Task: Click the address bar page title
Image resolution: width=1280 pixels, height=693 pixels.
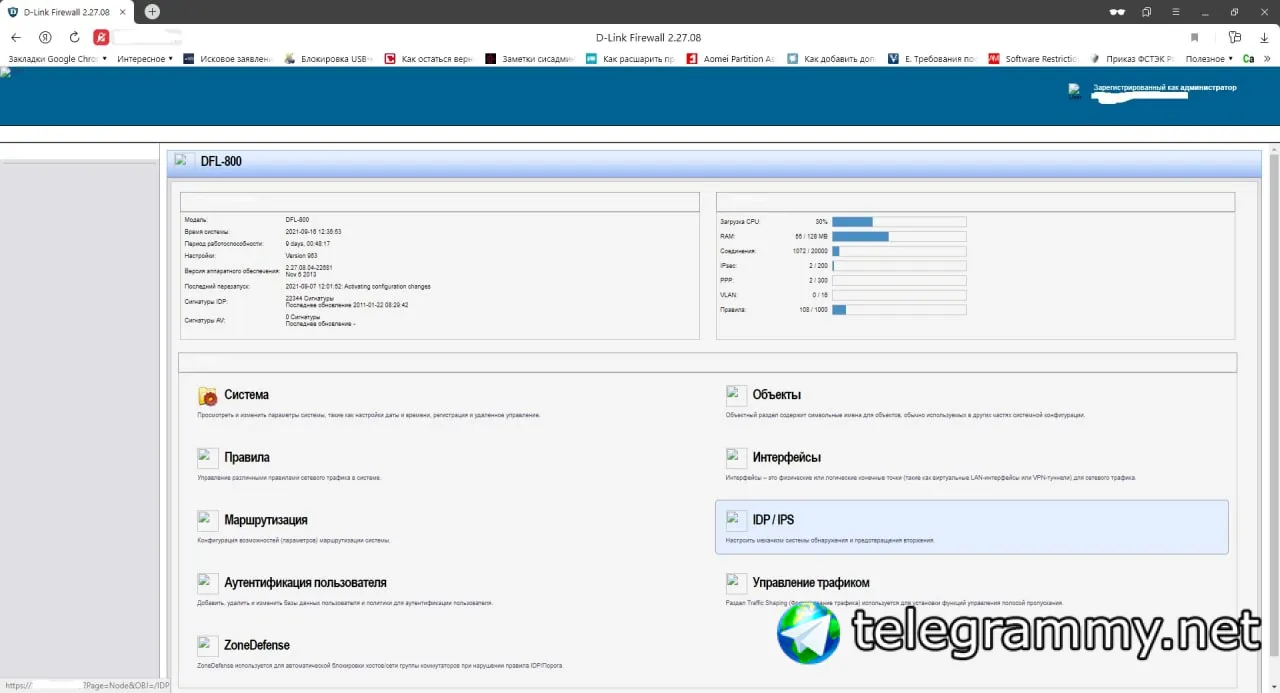Action: click(x=648, y=37)
